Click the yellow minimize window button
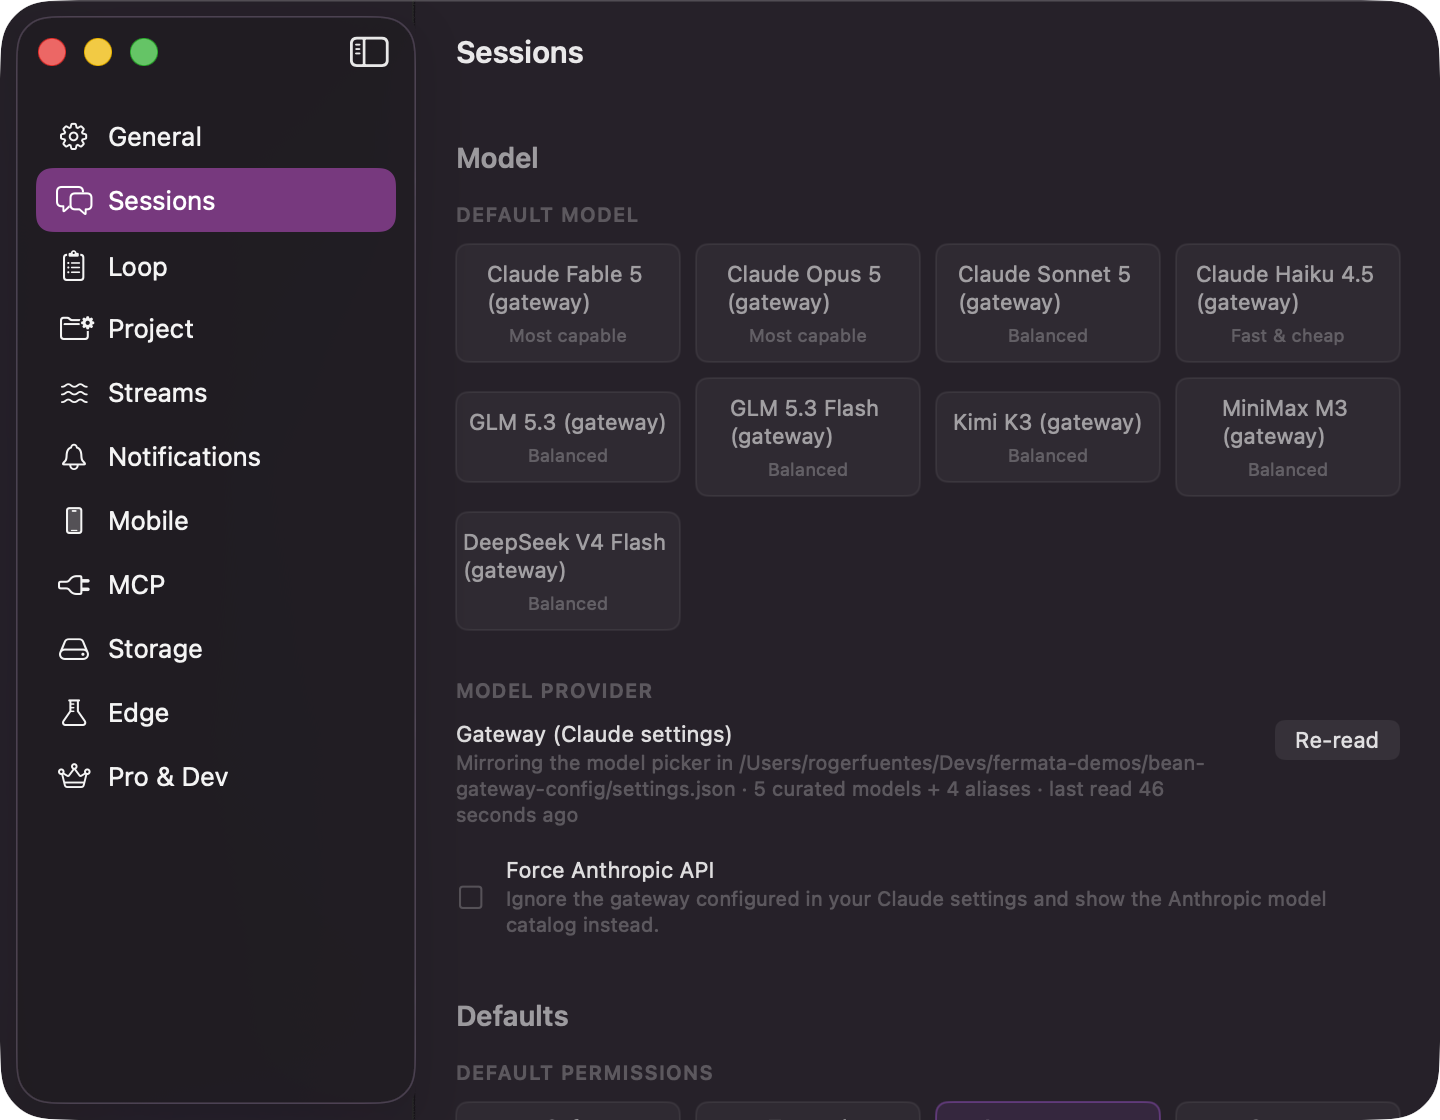Image resolution: width=1440 pixels, height=1120 pixels. [98, 52]
